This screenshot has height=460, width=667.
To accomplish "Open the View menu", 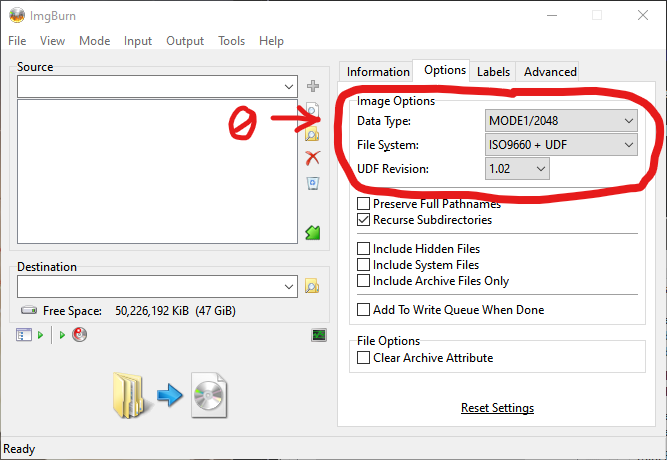I will tap(52, 41).
